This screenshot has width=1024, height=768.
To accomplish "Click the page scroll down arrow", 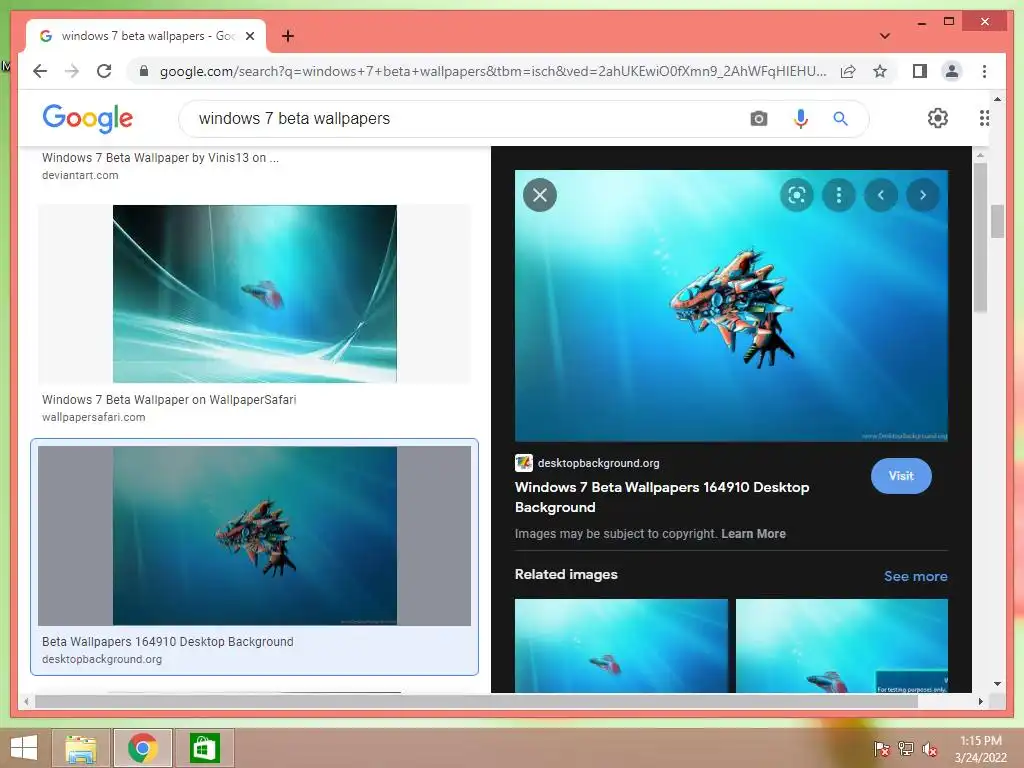I will (x=997, y=684).
